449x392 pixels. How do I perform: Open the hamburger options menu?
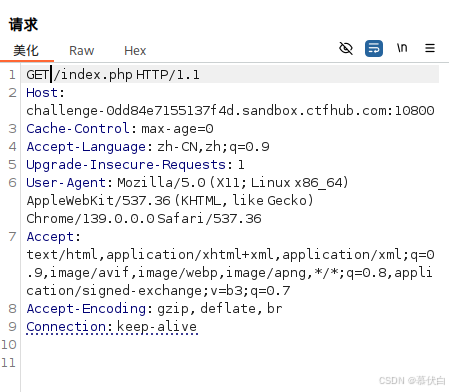click(430, 48)
